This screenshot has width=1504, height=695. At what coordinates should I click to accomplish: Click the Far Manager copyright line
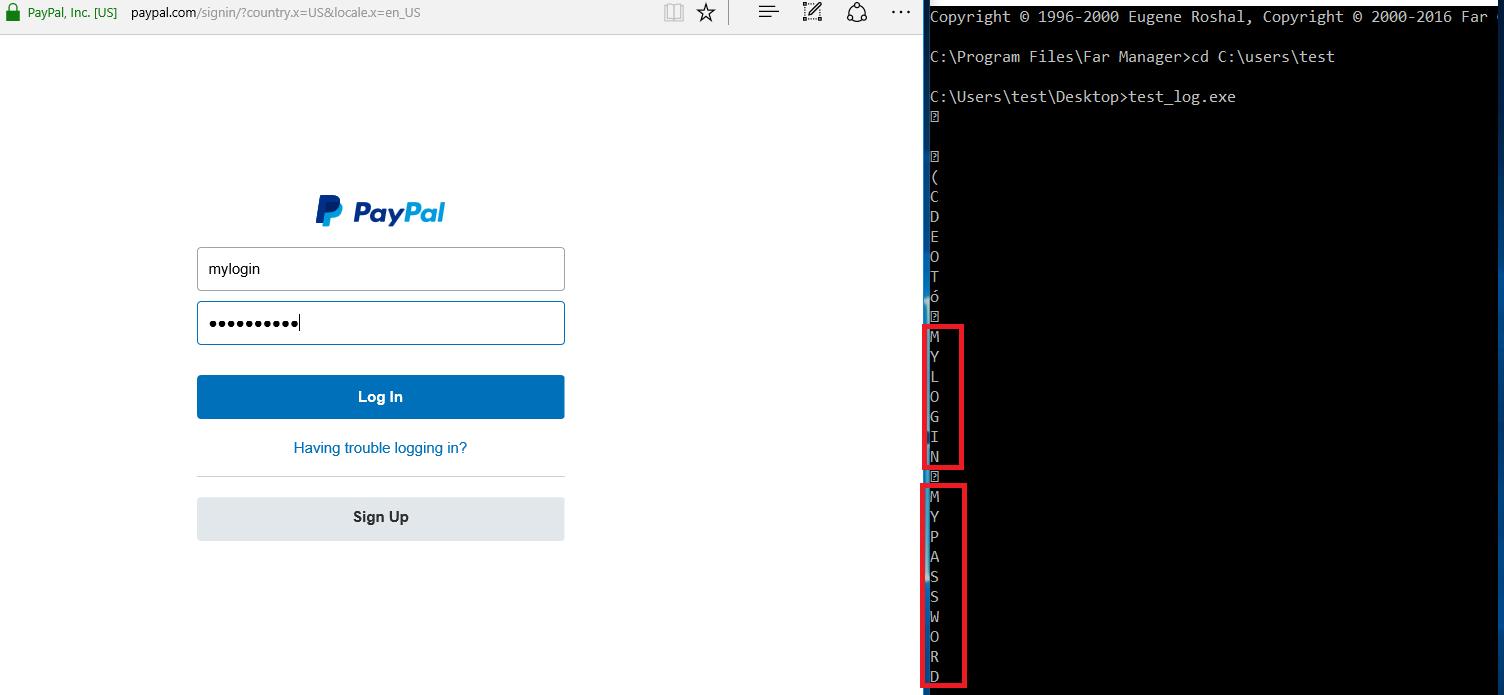(1180, 16)
